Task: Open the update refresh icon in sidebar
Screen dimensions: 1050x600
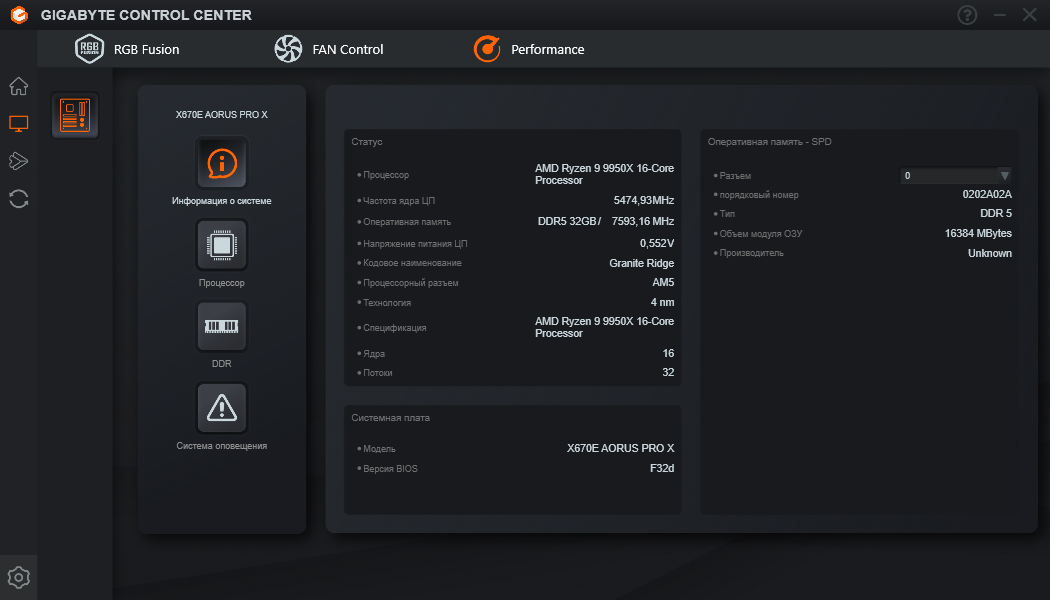Action: (x=19, y=199)
